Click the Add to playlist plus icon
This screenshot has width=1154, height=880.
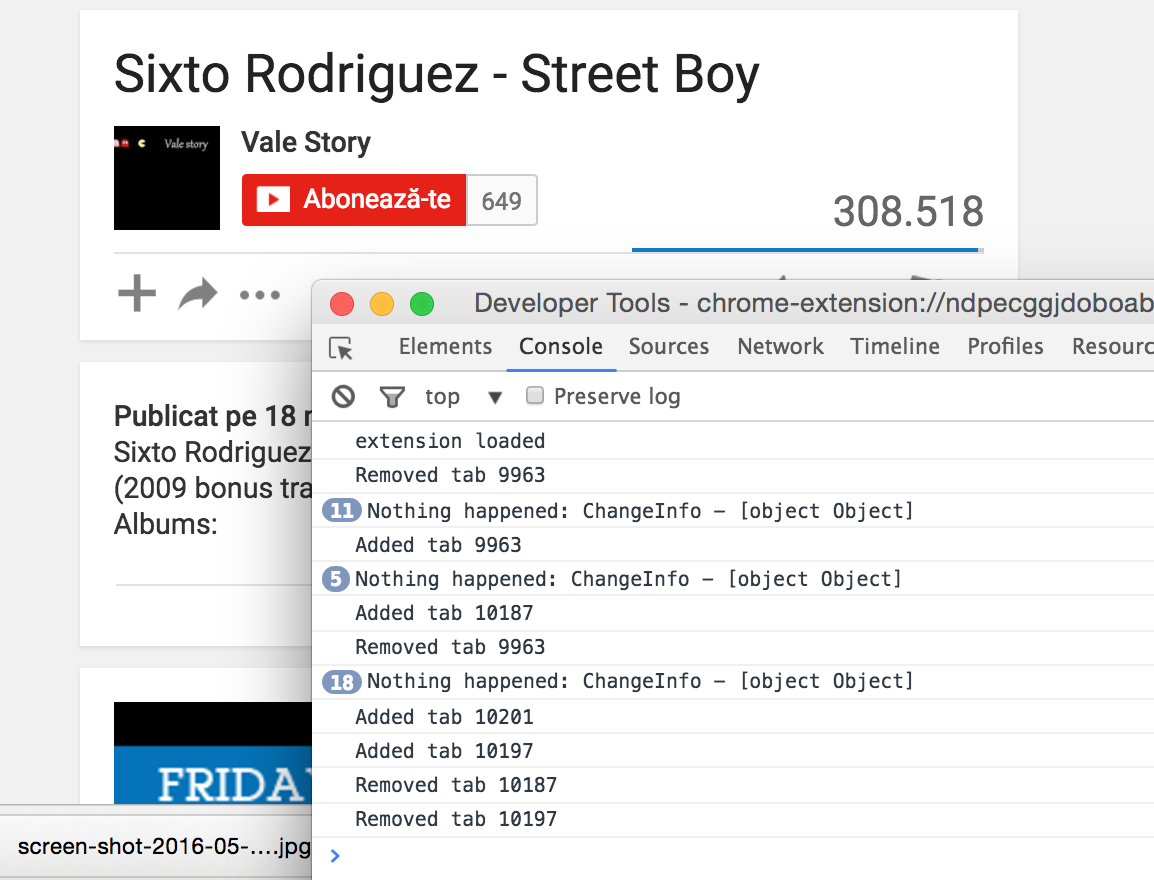[x=137, y=294]
